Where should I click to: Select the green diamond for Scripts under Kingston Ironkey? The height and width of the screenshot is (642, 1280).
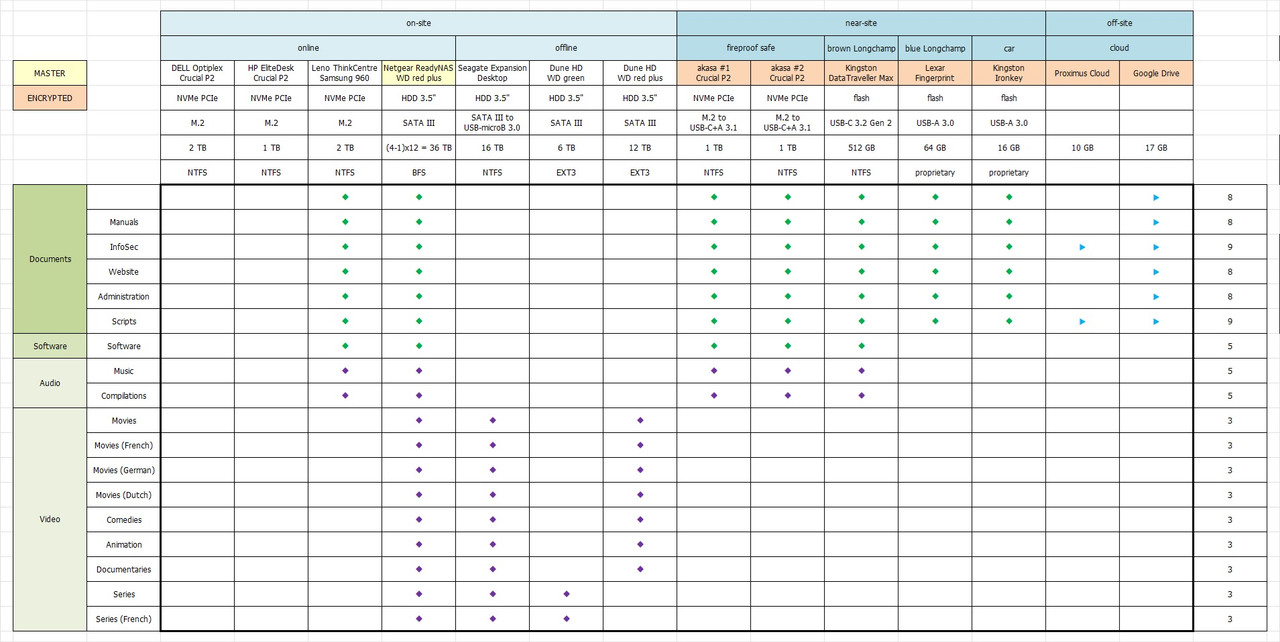(x=1009, y=321)
